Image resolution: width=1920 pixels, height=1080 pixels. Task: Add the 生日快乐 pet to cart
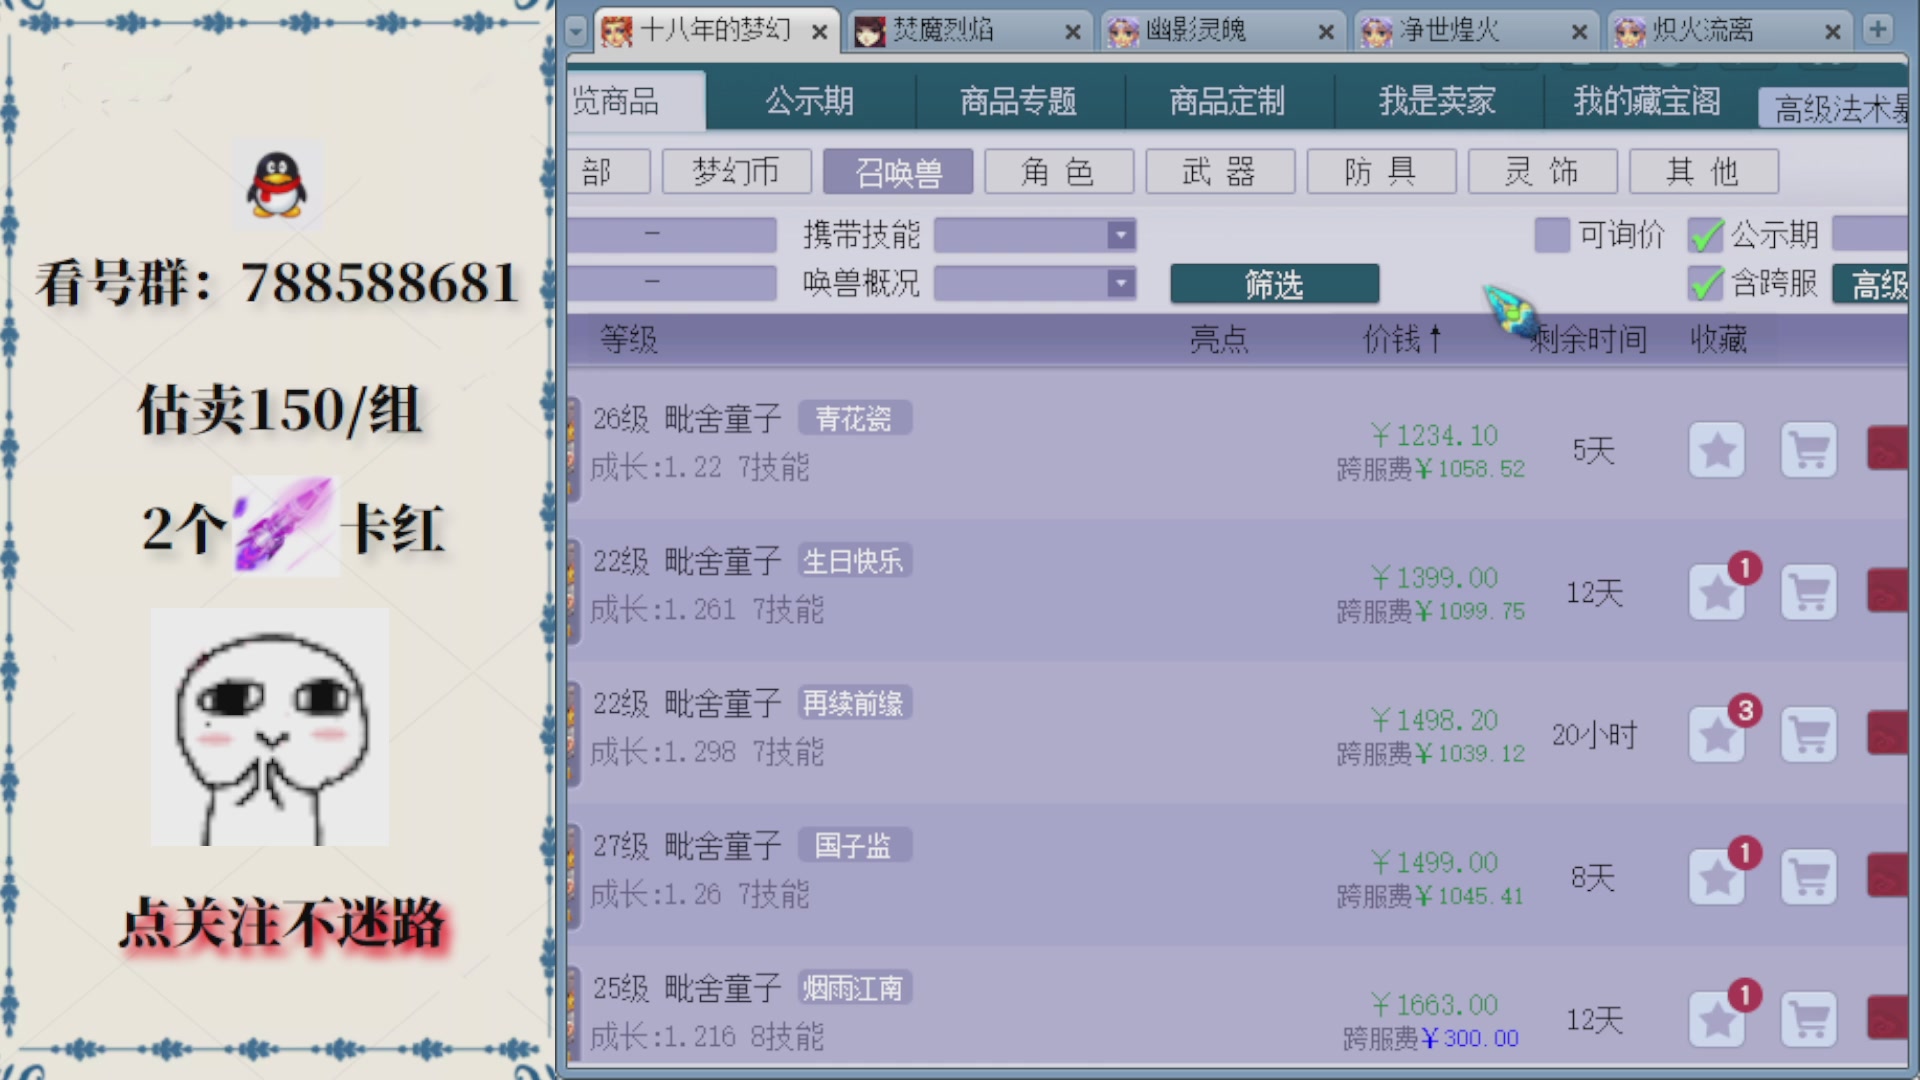click(x=1809, y=593)
